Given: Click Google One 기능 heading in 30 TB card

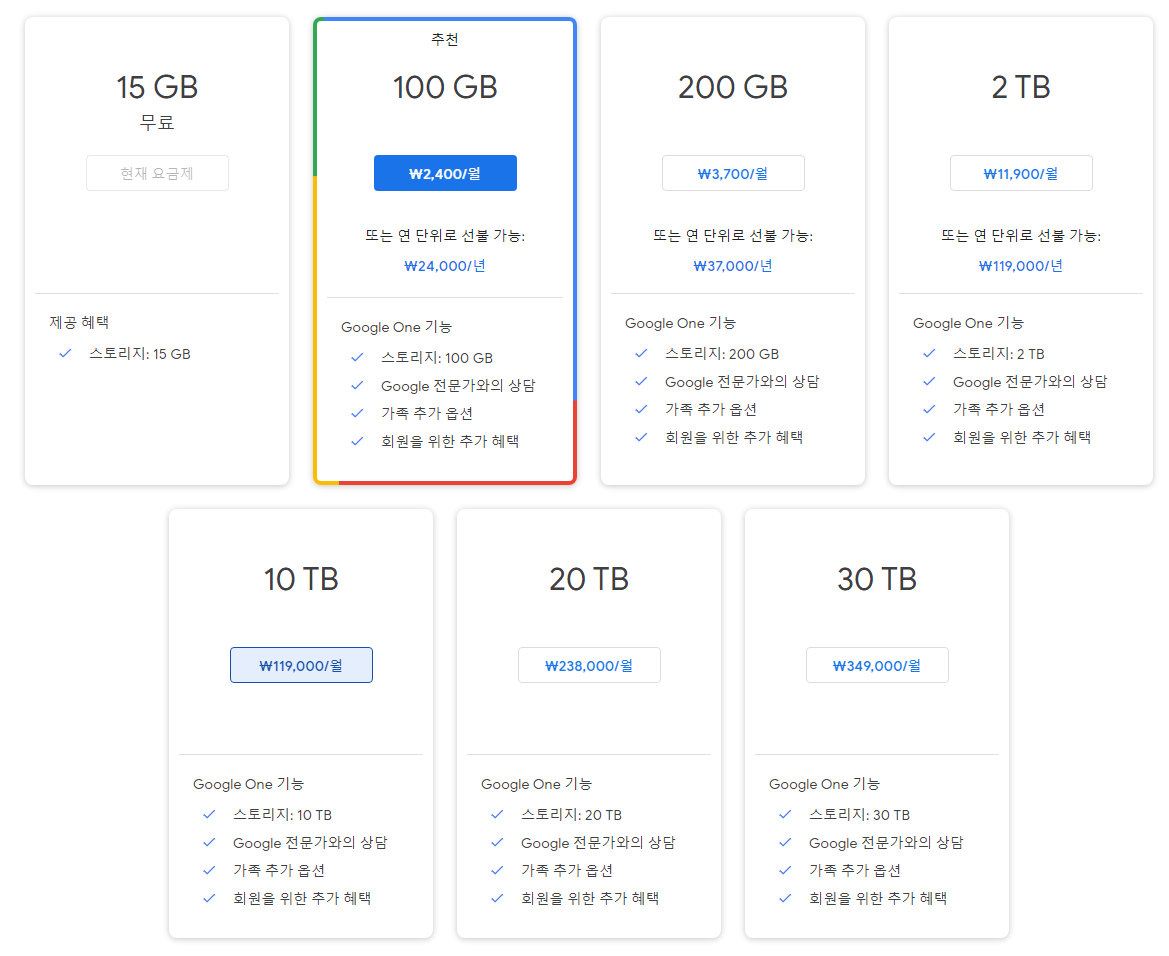Looking at the screenshot, I should point(824,784).
